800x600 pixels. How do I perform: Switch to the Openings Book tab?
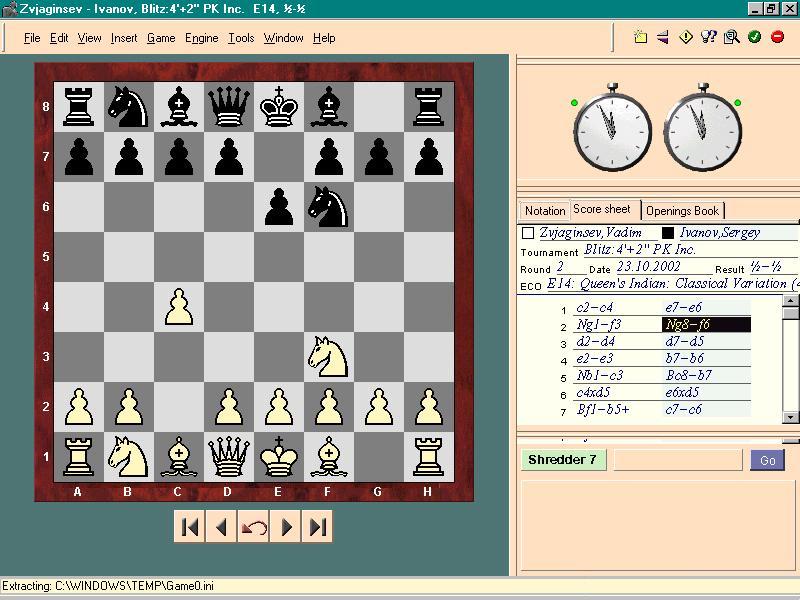coord(682,211)
